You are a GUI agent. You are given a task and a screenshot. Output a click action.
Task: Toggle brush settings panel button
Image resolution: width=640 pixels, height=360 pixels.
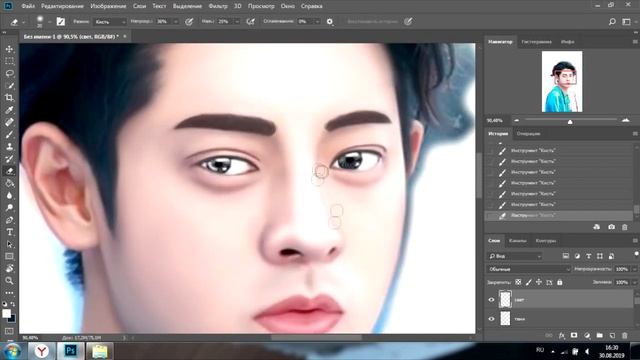pyautogui.click(x=61, y=22)
